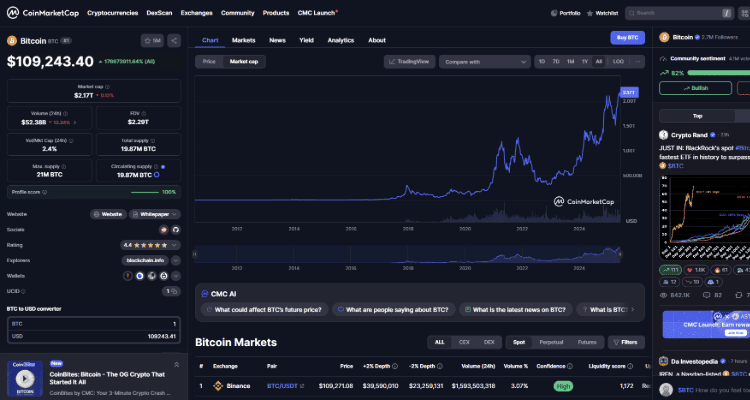Ask what people are saying about BTC

(x=394, y=310)
